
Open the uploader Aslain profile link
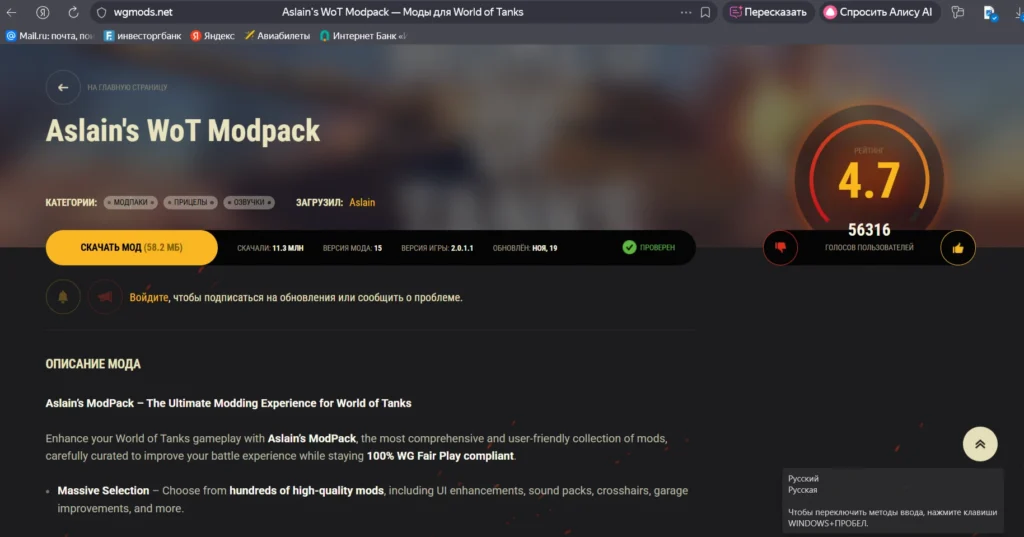point(362,202)
